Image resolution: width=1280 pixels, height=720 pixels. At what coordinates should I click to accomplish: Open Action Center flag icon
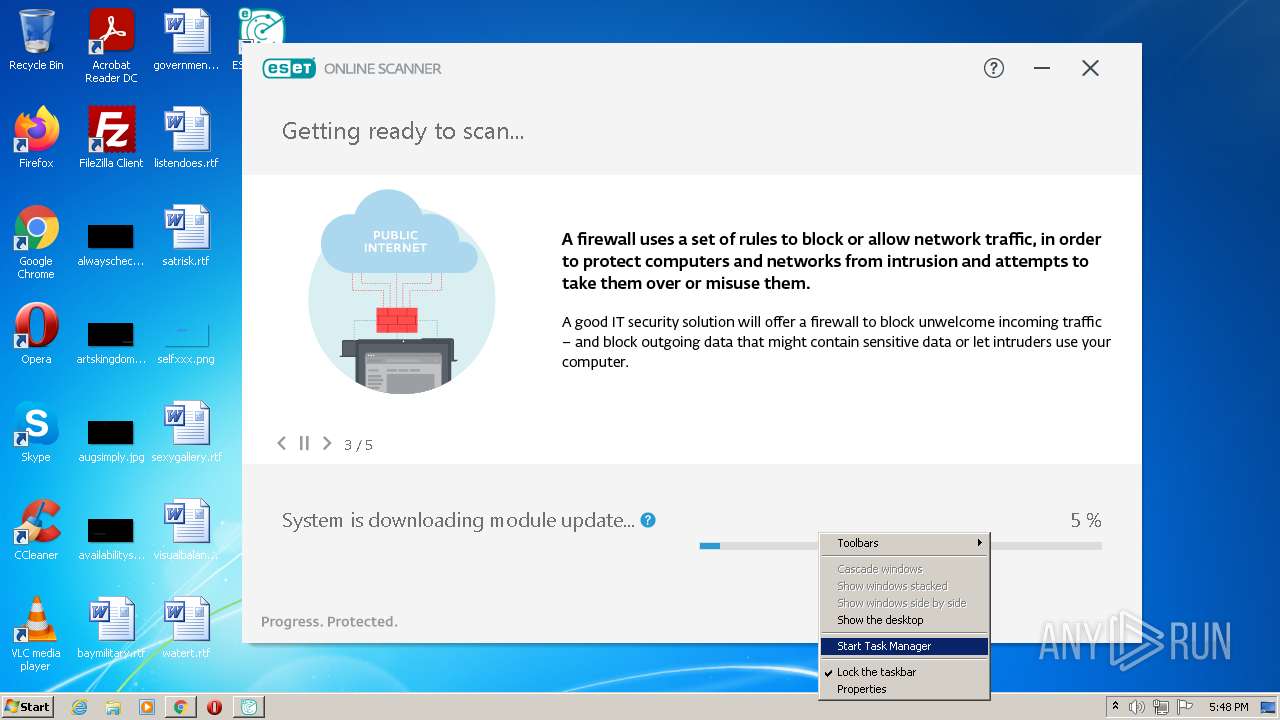click(1184, 707)
